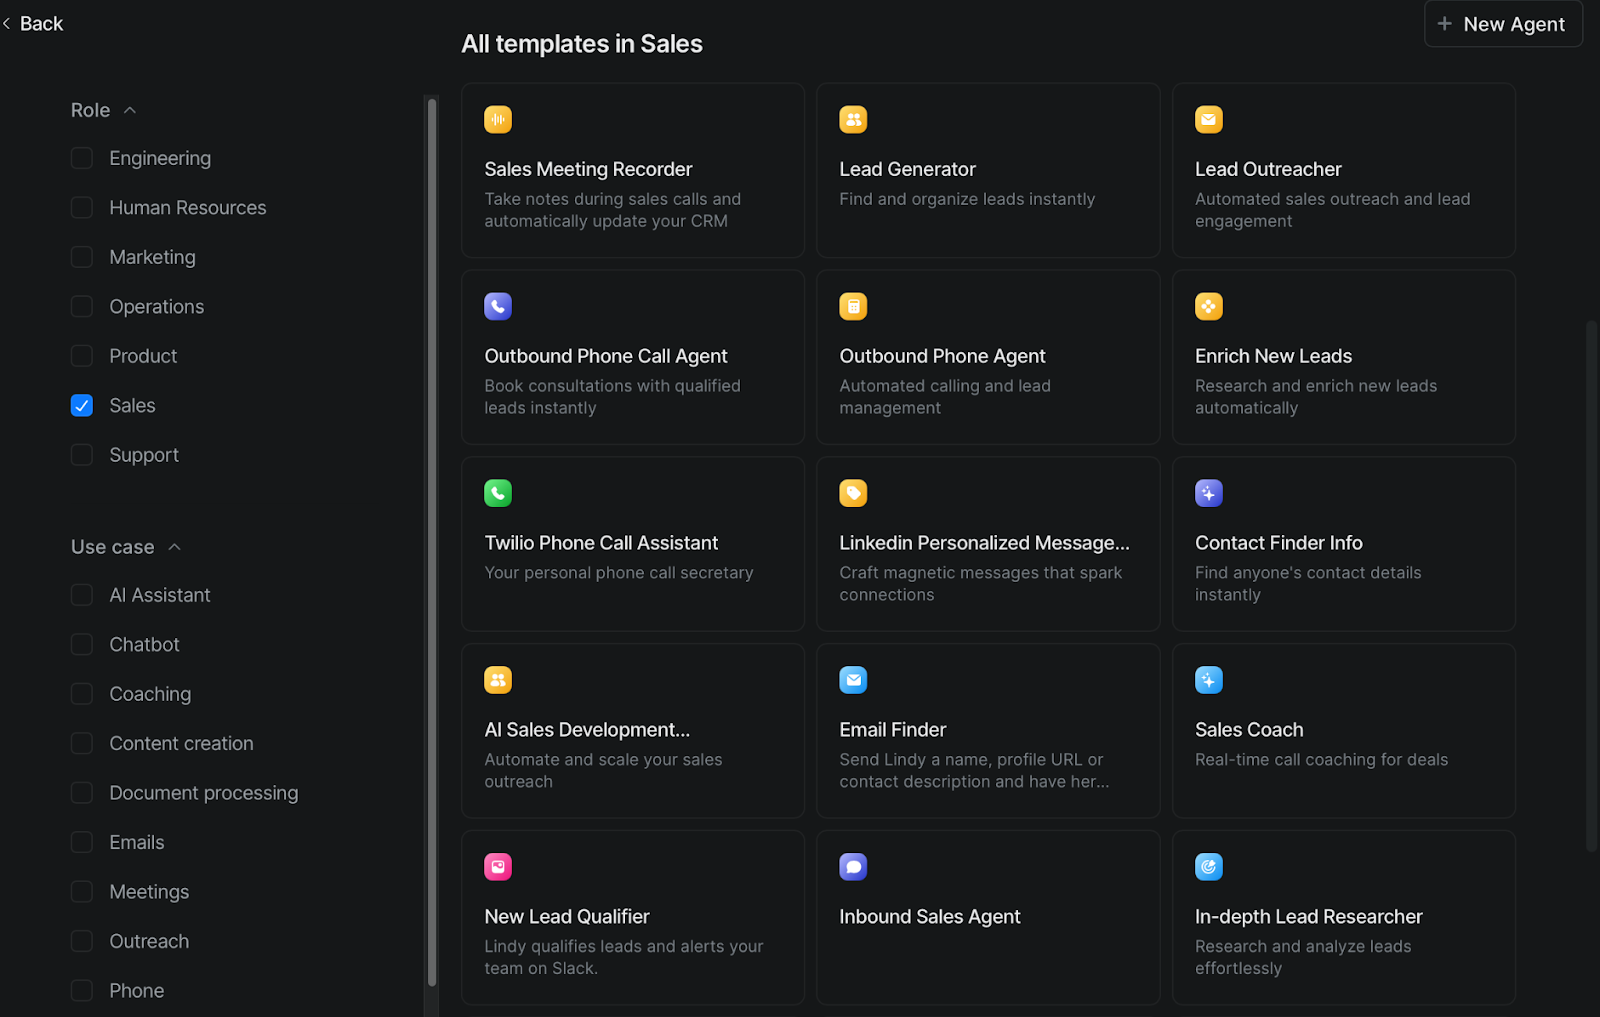This screenshot has height=1017, width=1600.
Task: Click the Lead Outreacher envelope icon
Action: 1208,120
